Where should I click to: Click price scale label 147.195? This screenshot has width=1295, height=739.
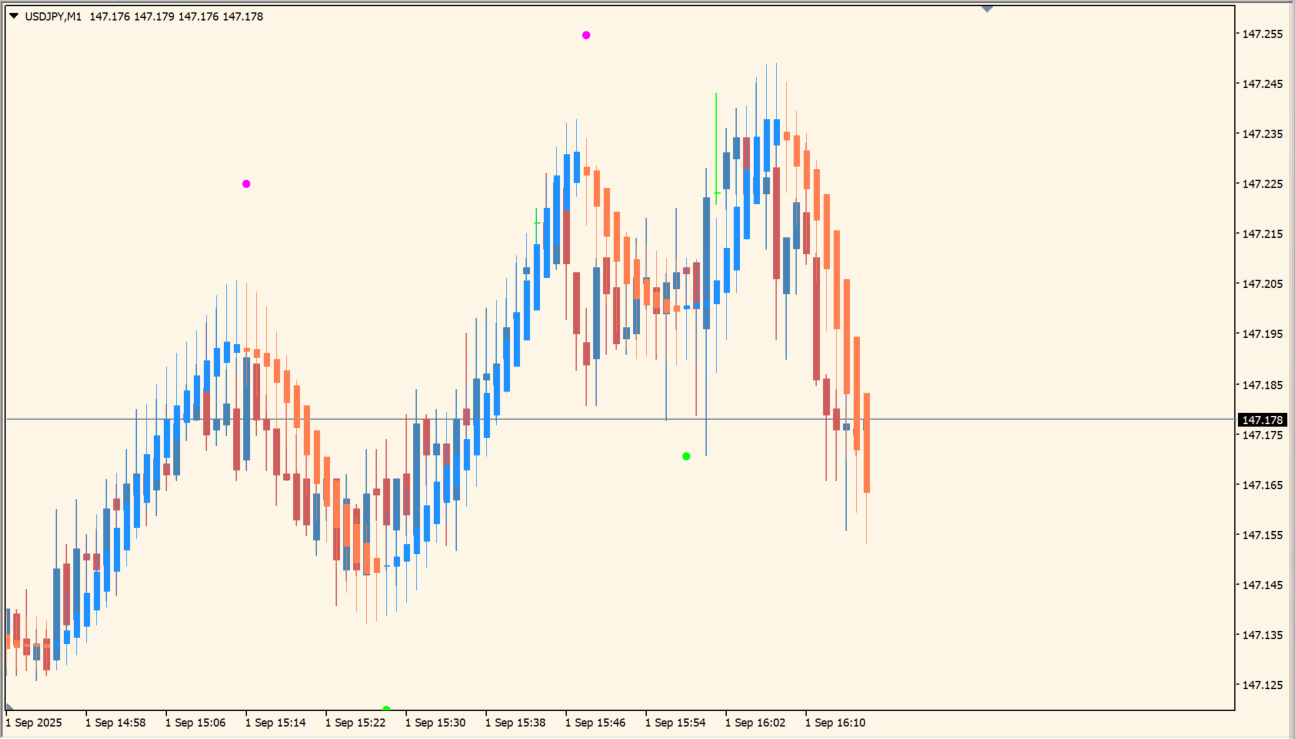click(1262, 334)
